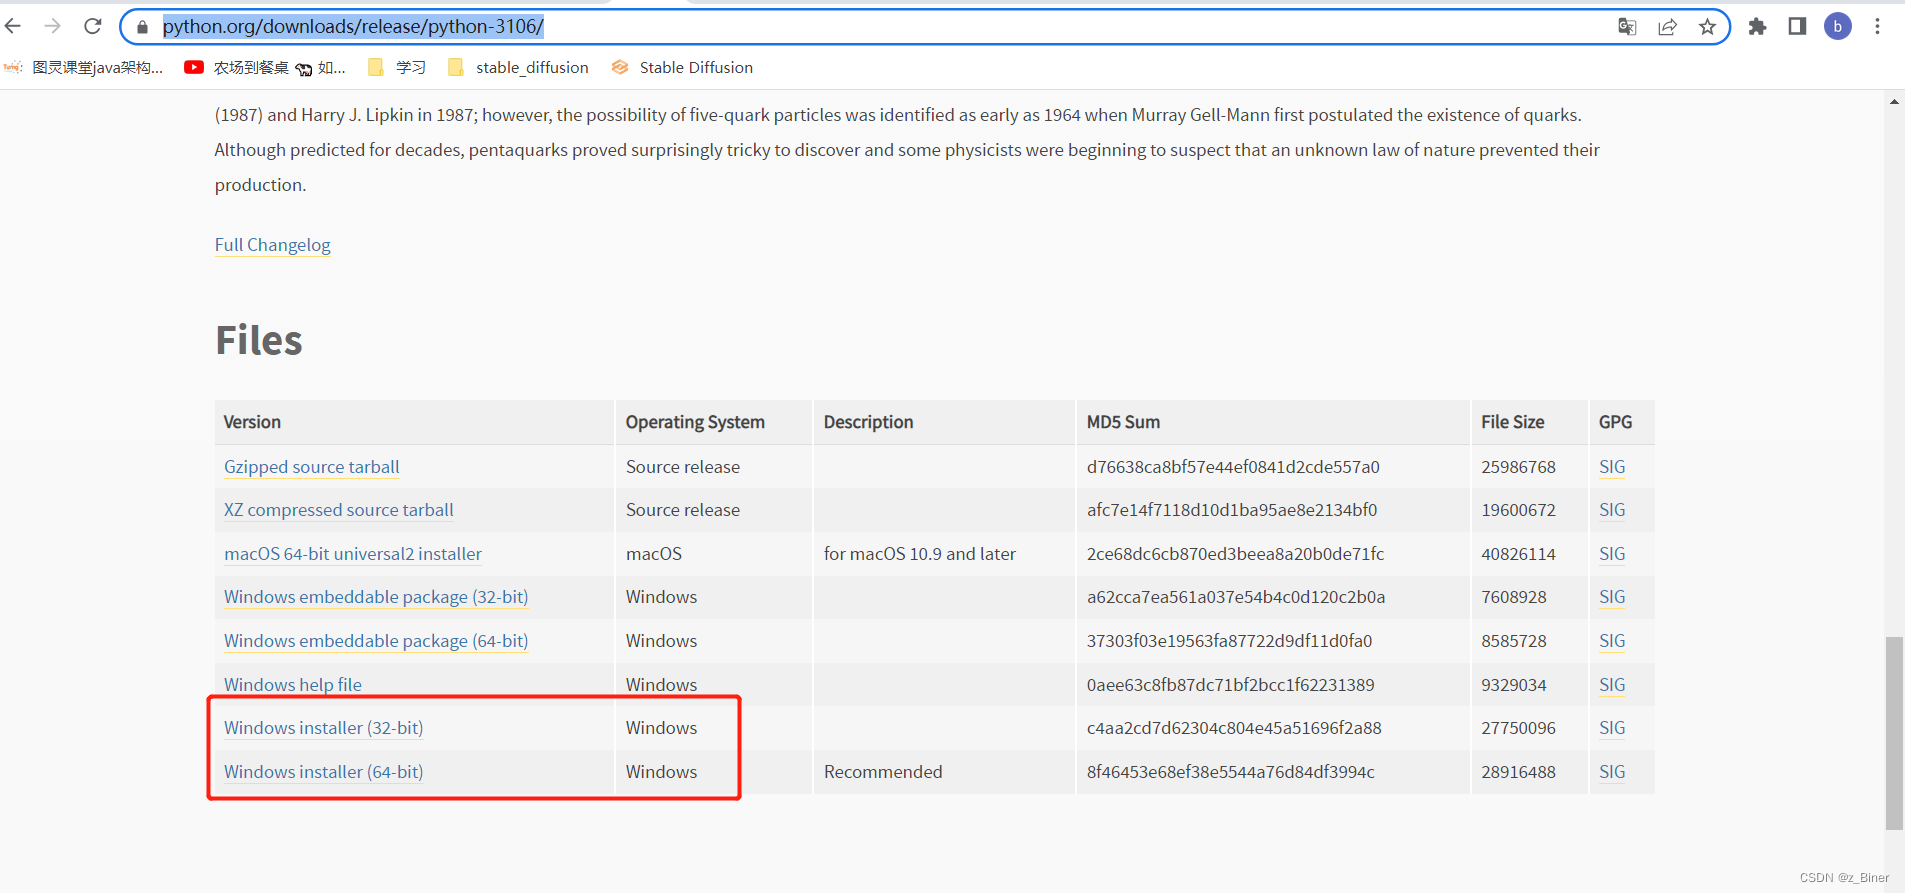Click the 'macOS' operating system cell
The height and width of the screenshot is (893, 1905).
[x=654, y=554]
